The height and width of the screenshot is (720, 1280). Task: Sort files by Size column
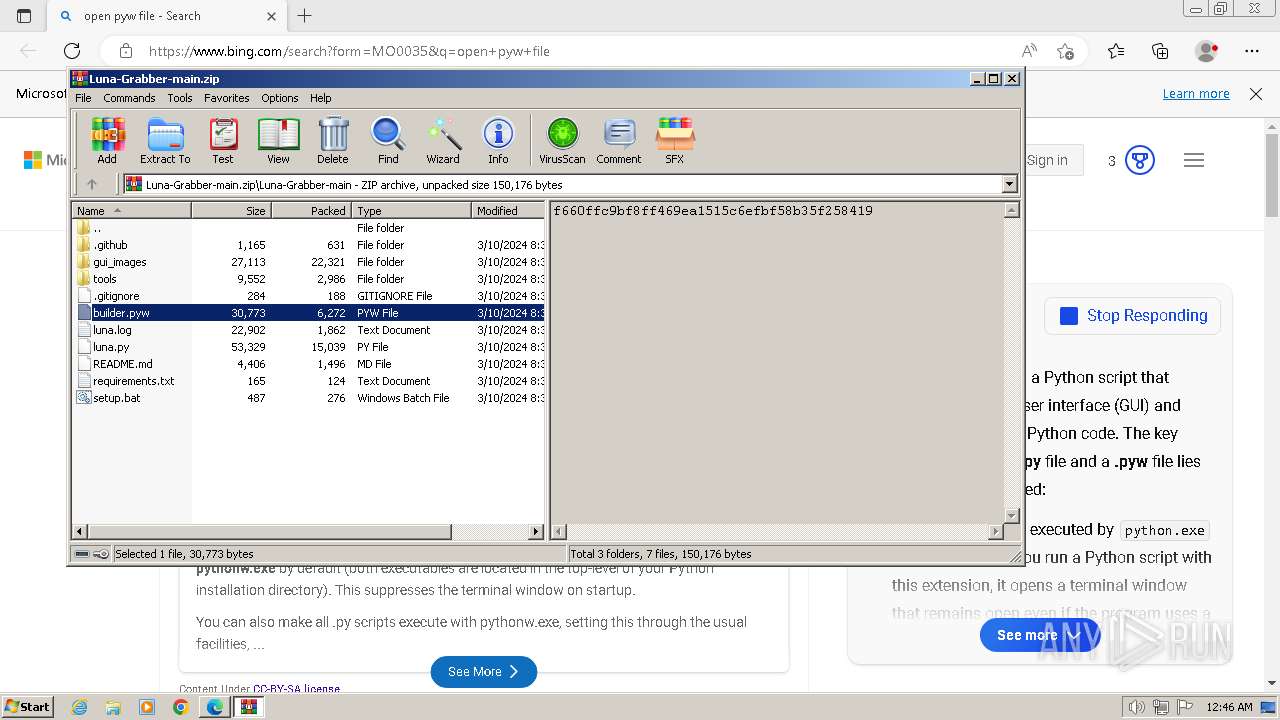231,210
